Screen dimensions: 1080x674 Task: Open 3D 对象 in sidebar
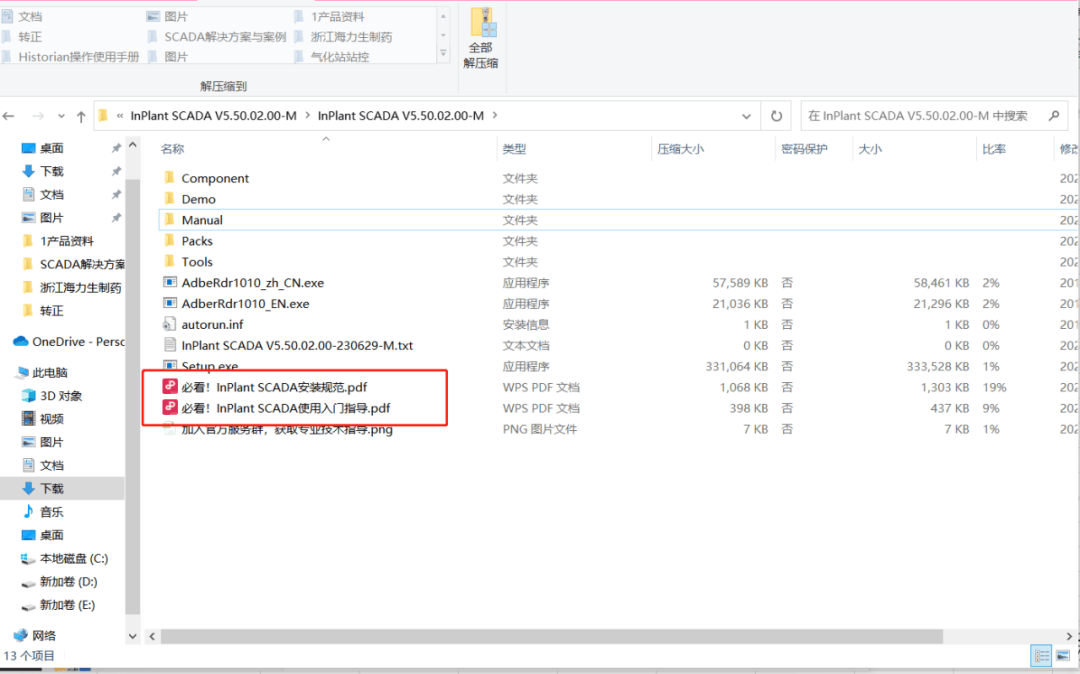(x=61, y=396)
